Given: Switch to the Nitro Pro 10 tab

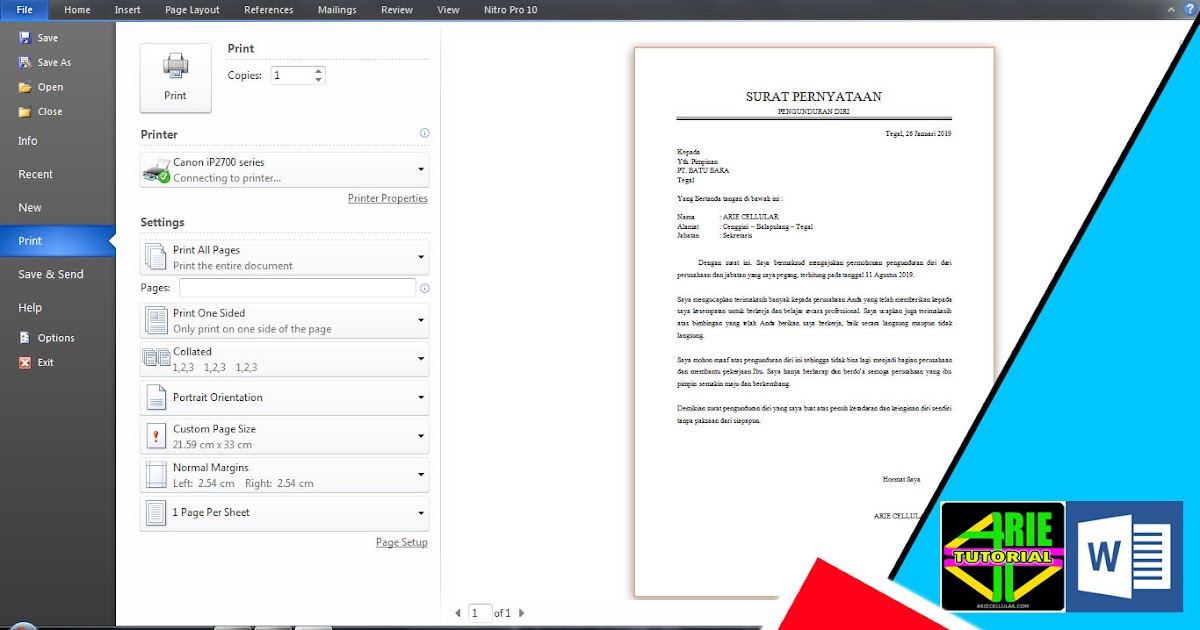Looking at the screenshot, I should tap(509, 10).
